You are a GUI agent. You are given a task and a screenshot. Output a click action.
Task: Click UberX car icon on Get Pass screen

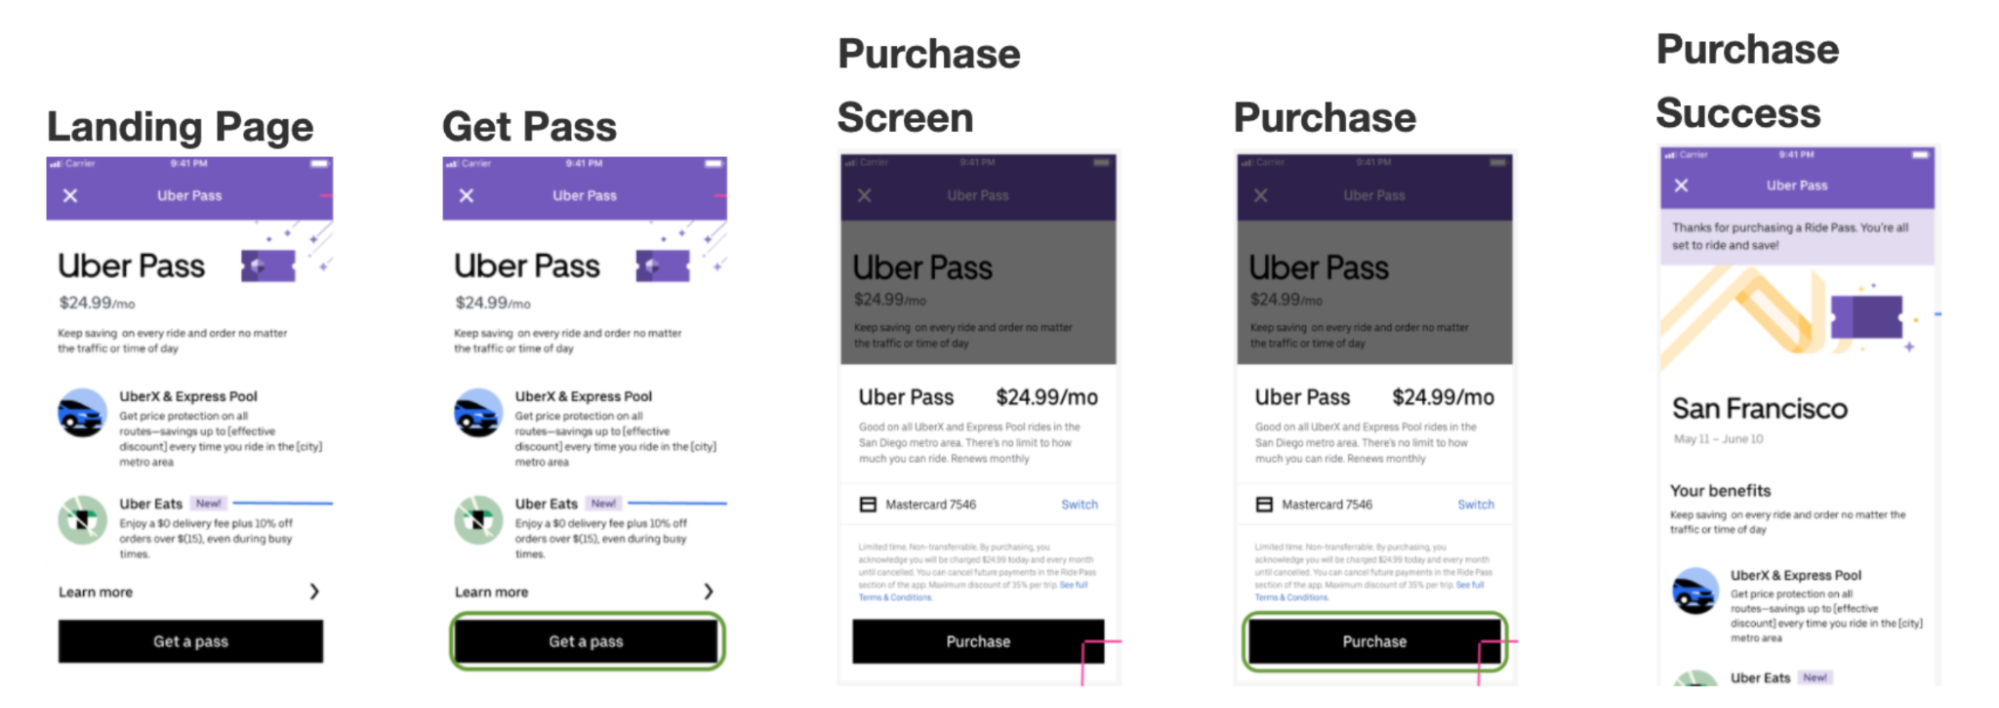coord(478,413)
